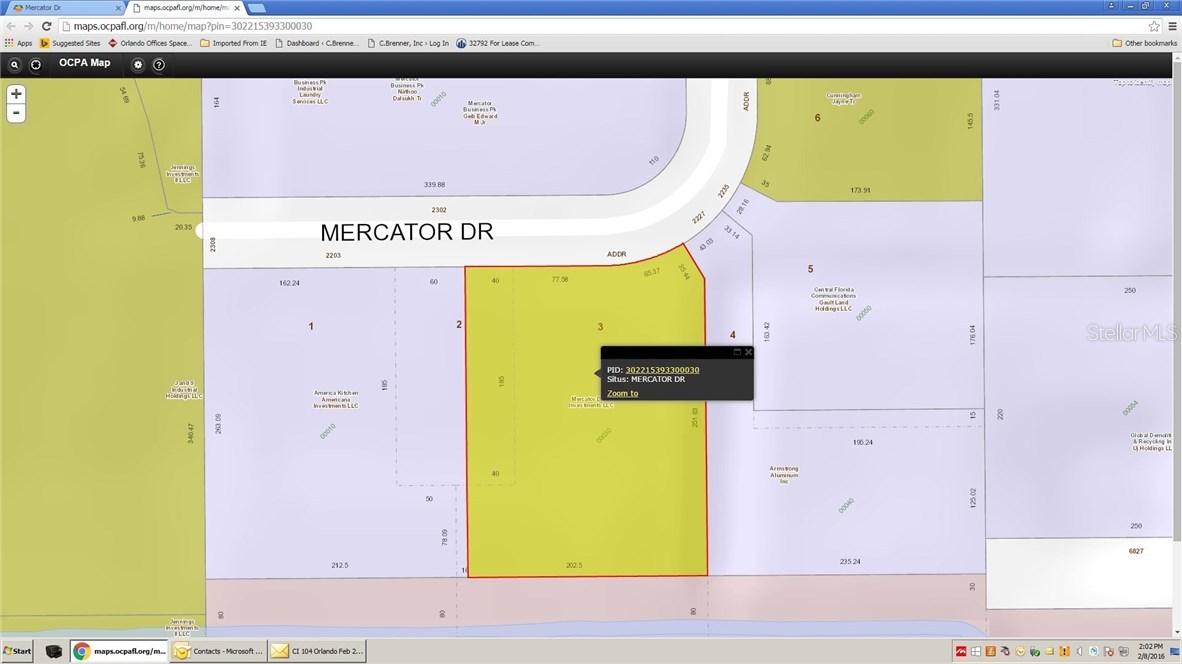The width and height of the screenshot is (1182, 664).
Task: Click the '212.5' dimension label
Action: click(x=340, y=565)
